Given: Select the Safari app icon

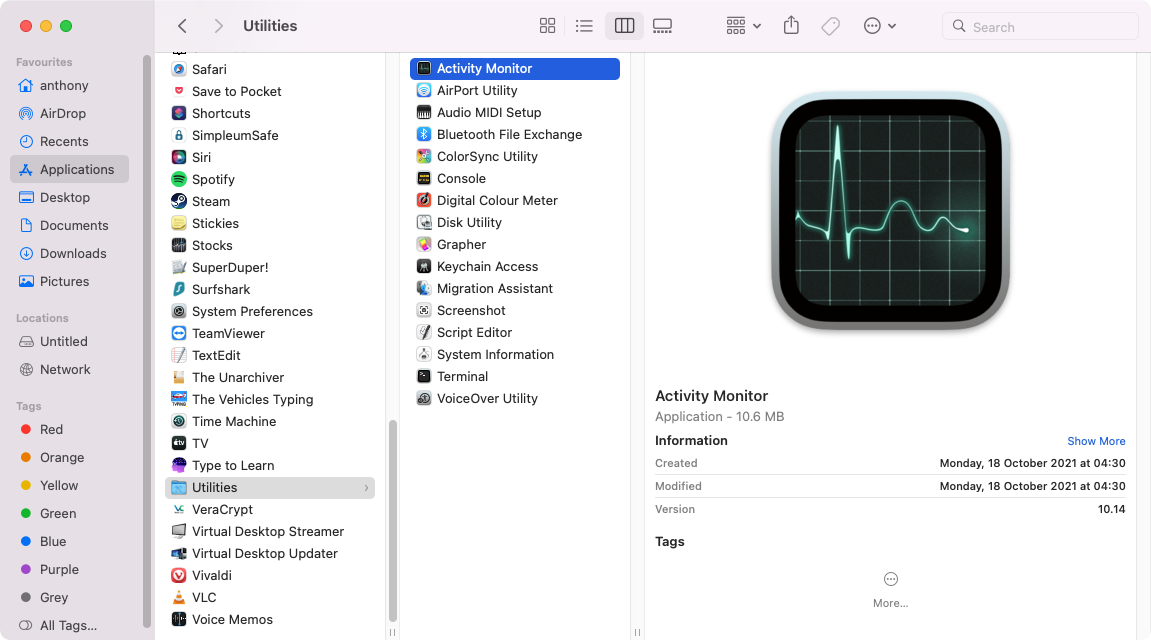Looking at the screenshot, I should [178, 69].
